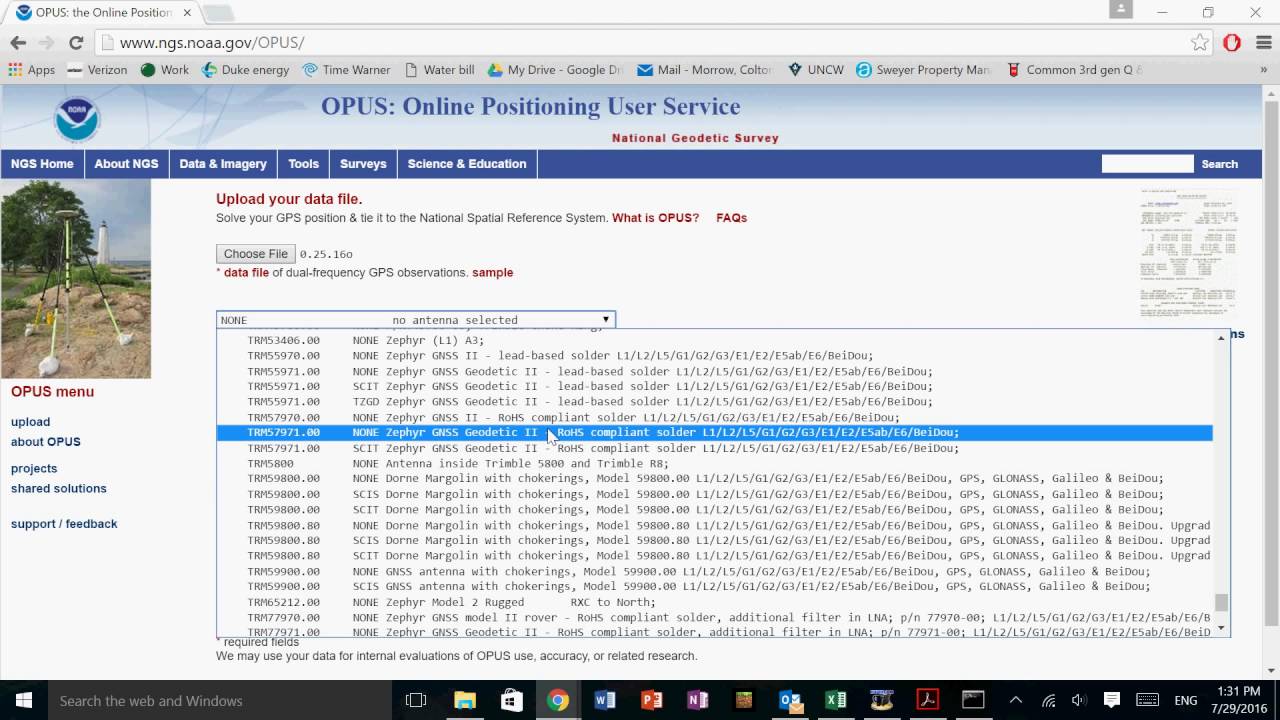Open the Apps bookmarks shortcut

pos(31,70)
